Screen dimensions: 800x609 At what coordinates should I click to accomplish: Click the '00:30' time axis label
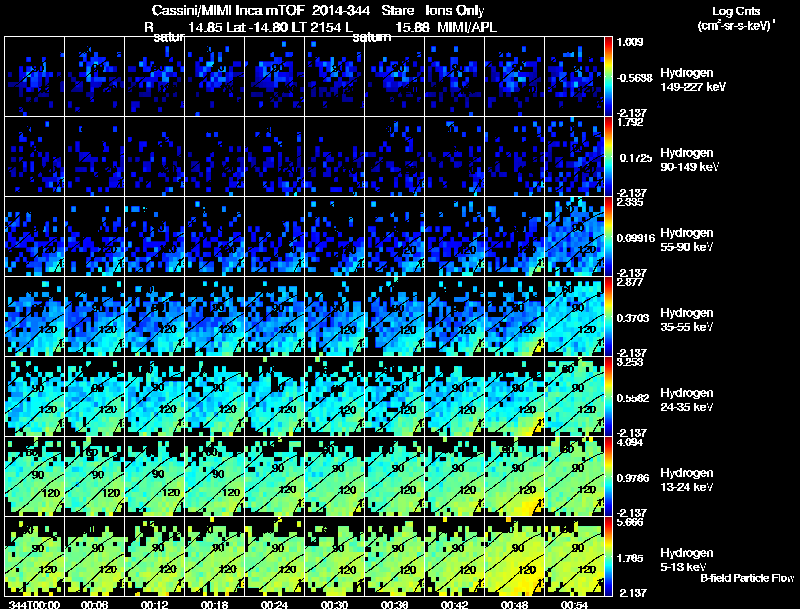[x=334, y=604]
